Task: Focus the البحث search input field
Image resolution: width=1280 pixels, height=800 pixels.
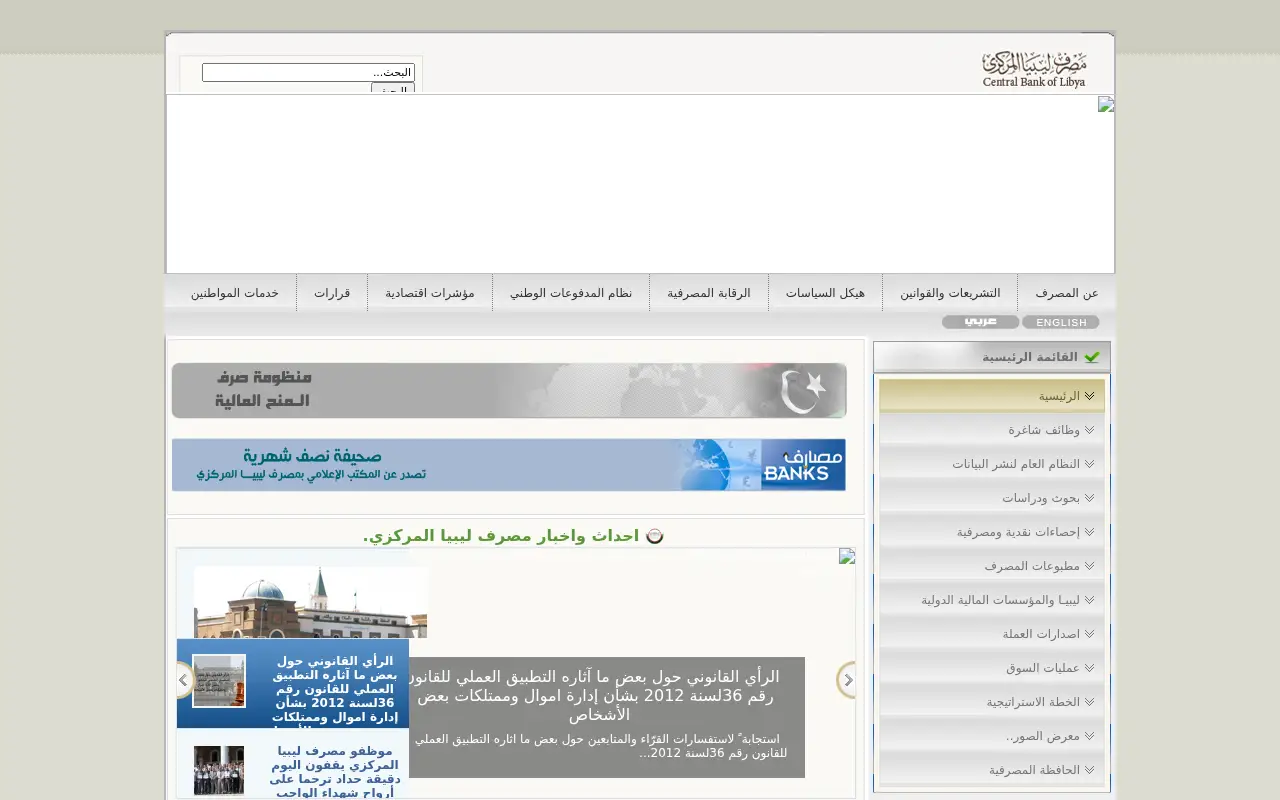Action: [x=308, y=72]
